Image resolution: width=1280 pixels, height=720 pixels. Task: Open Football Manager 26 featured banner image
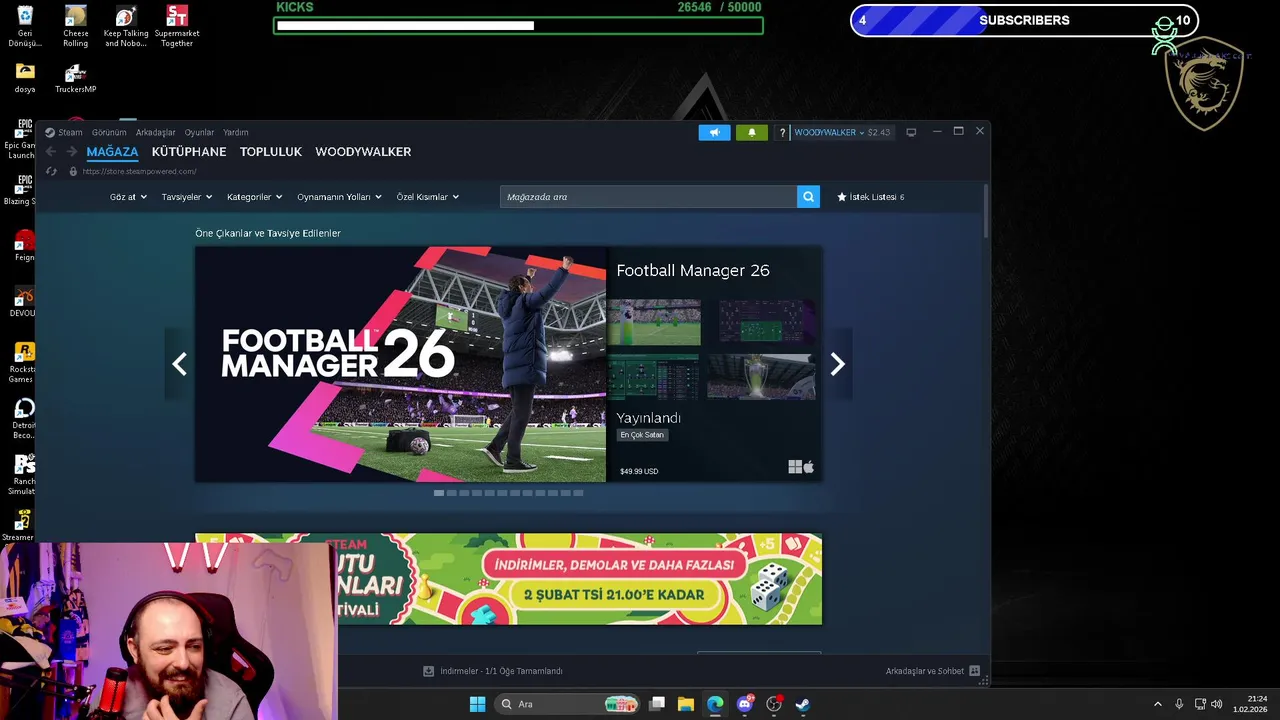pos(400,364)
